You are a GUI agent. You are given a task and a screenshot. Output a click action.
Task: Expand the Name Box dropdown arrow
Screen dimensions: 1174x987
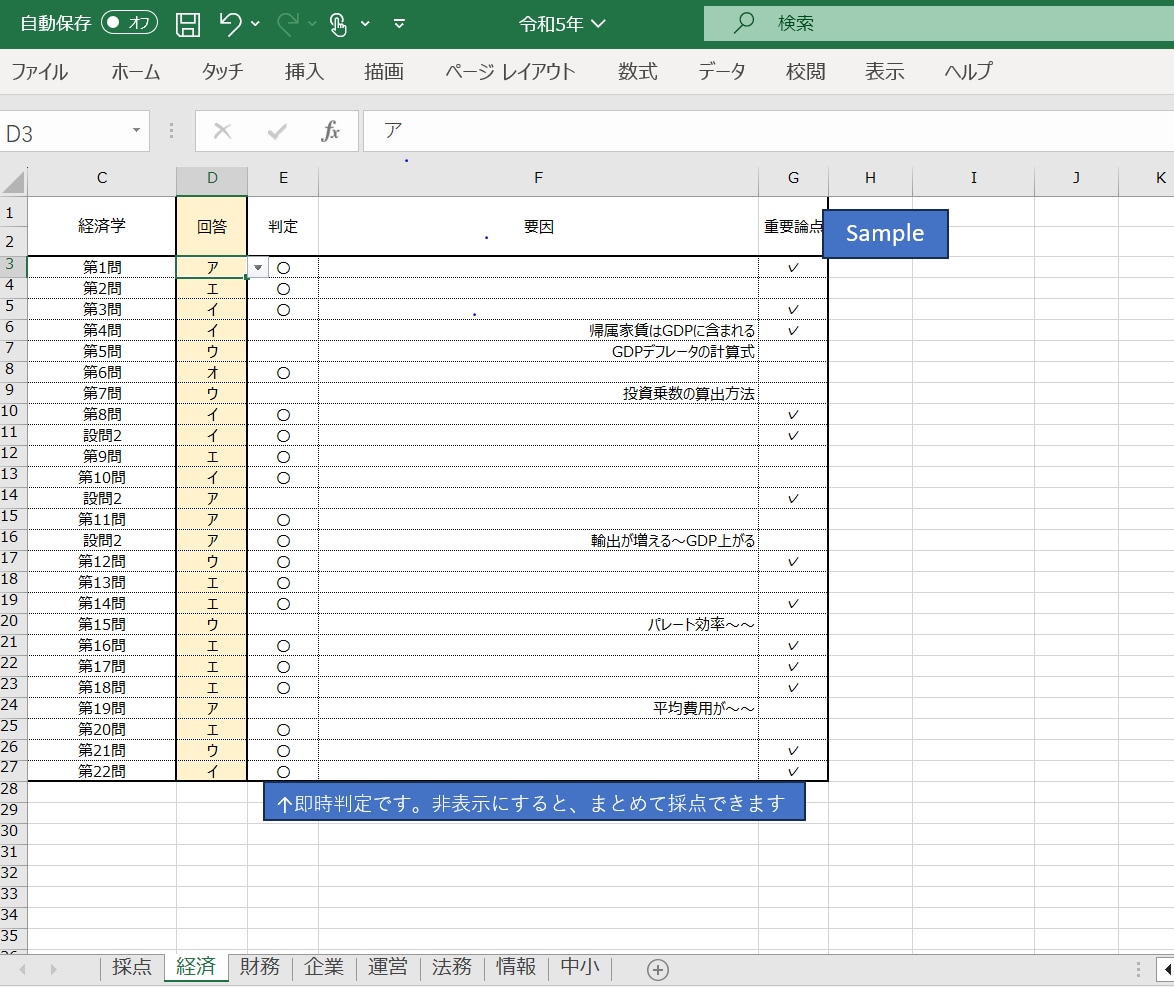click(136, 130)
